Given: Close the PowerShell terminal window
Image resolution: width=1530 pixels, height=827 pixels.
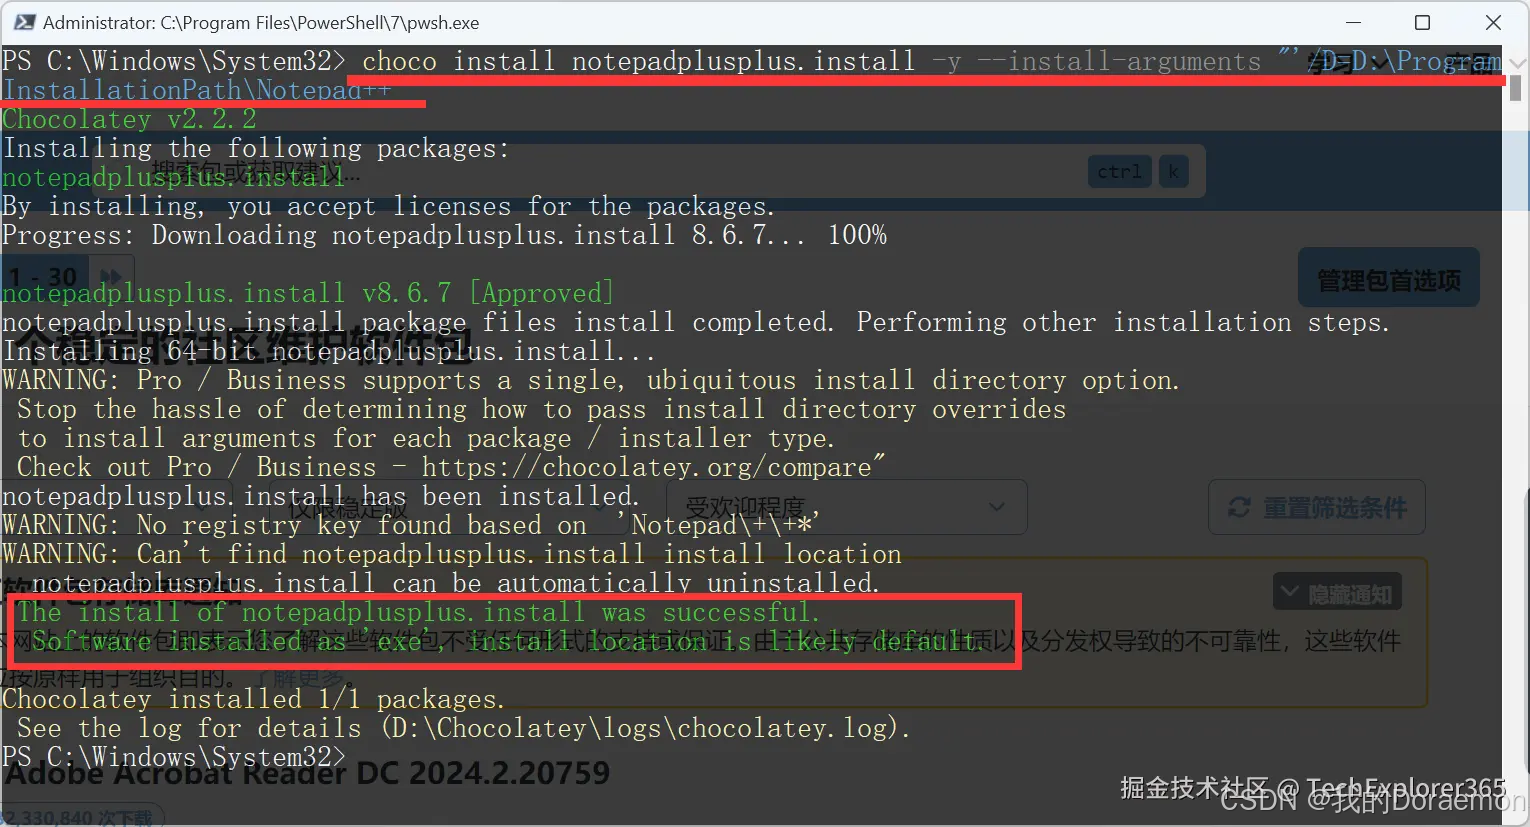Looking at the screenshot, I should (x=1493, y=22).
